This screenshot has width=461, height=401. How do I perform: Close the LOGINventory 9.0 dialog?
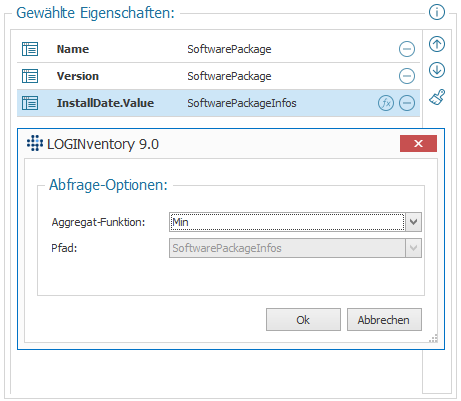(x=418, y=144)
